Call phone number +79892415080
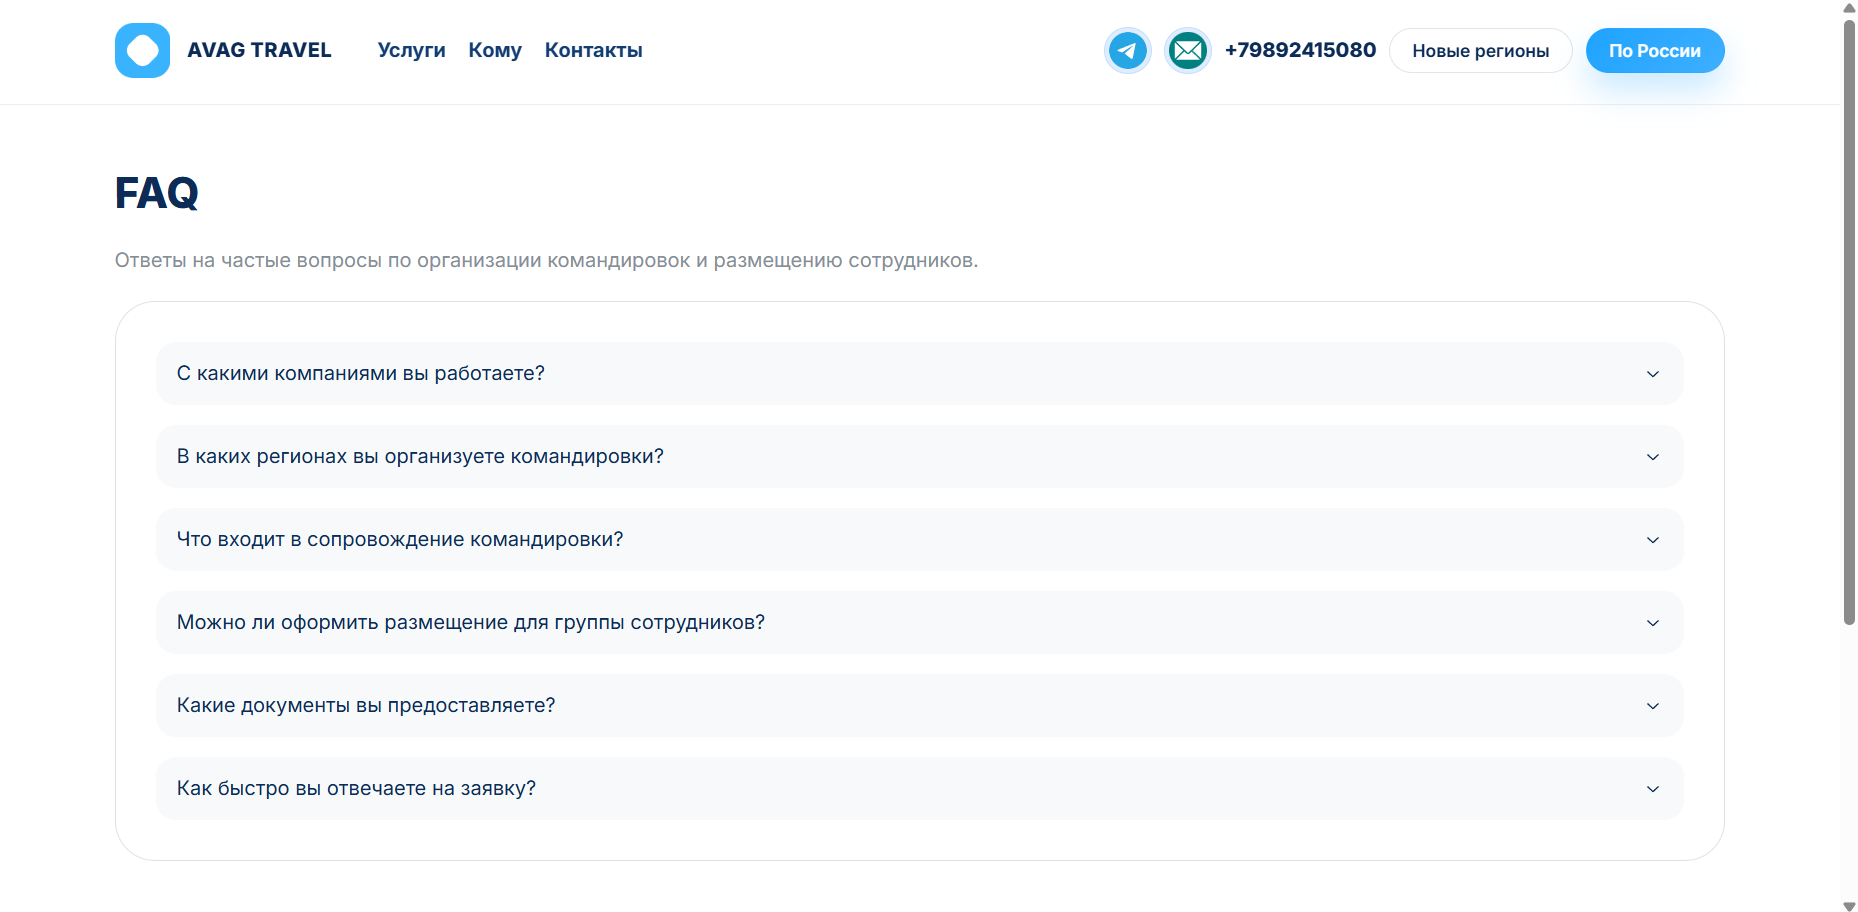1858x912 pixels. (x=1300, y=50)
